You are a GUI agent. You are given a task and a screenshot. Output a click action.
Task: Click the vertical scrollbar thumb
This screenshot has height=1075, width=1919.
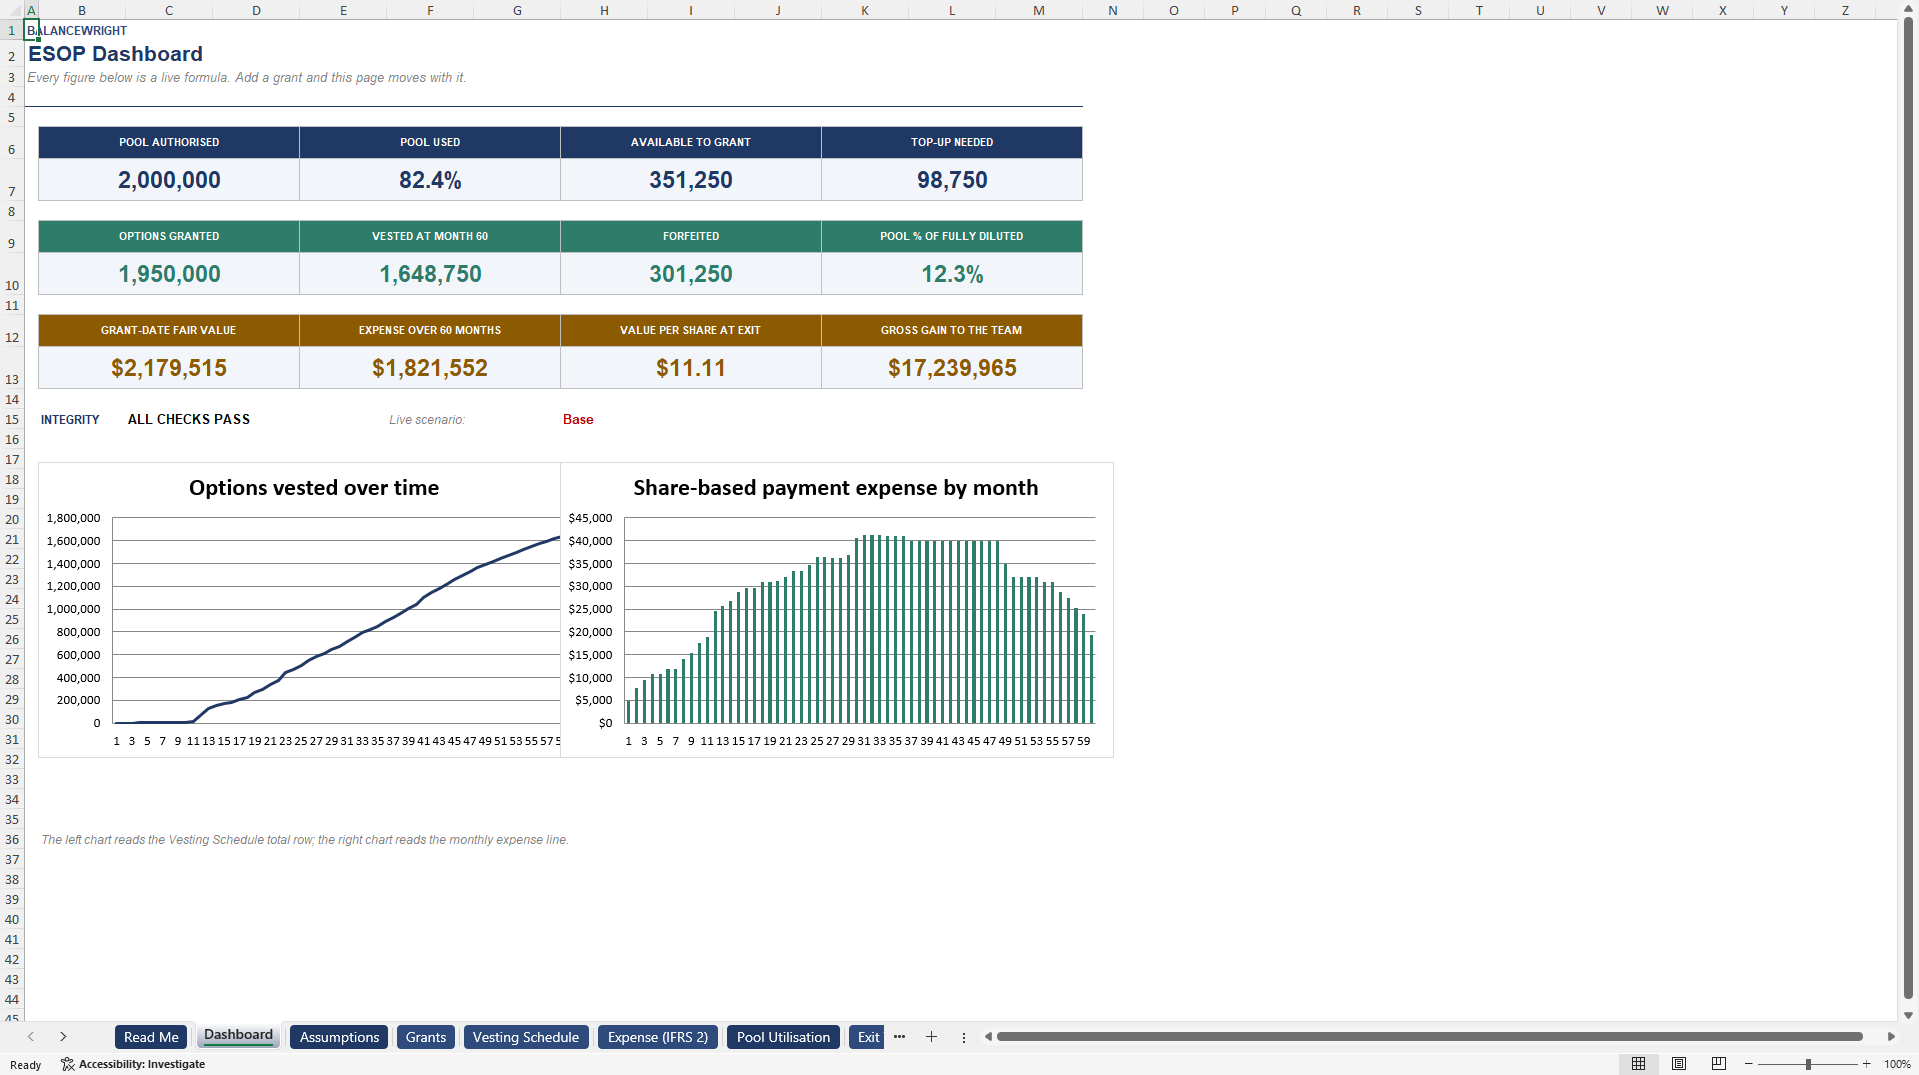click(1908, 507)
